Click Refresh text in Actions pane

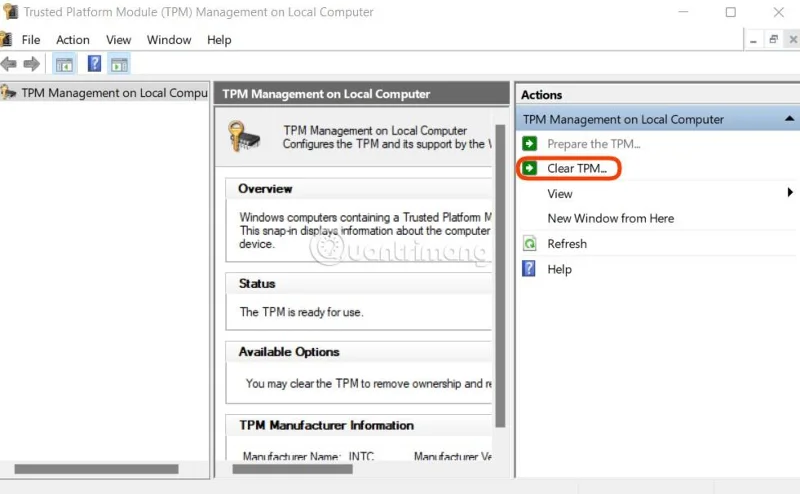click(x=567, y=244)
